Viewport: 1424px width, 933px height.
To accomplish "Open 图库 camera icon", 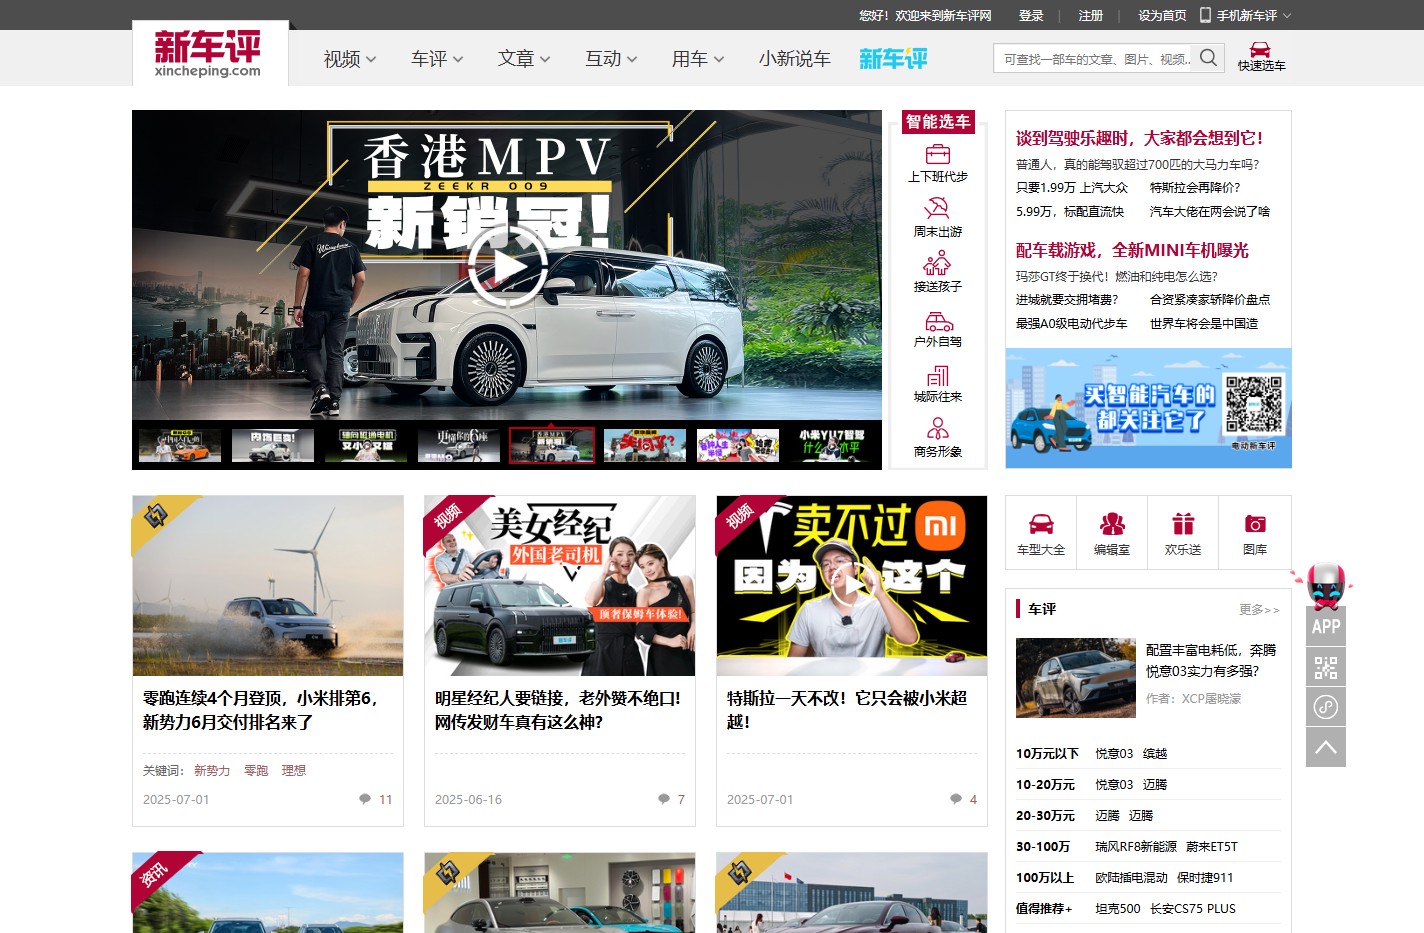I will click(x=1255, y=524).
